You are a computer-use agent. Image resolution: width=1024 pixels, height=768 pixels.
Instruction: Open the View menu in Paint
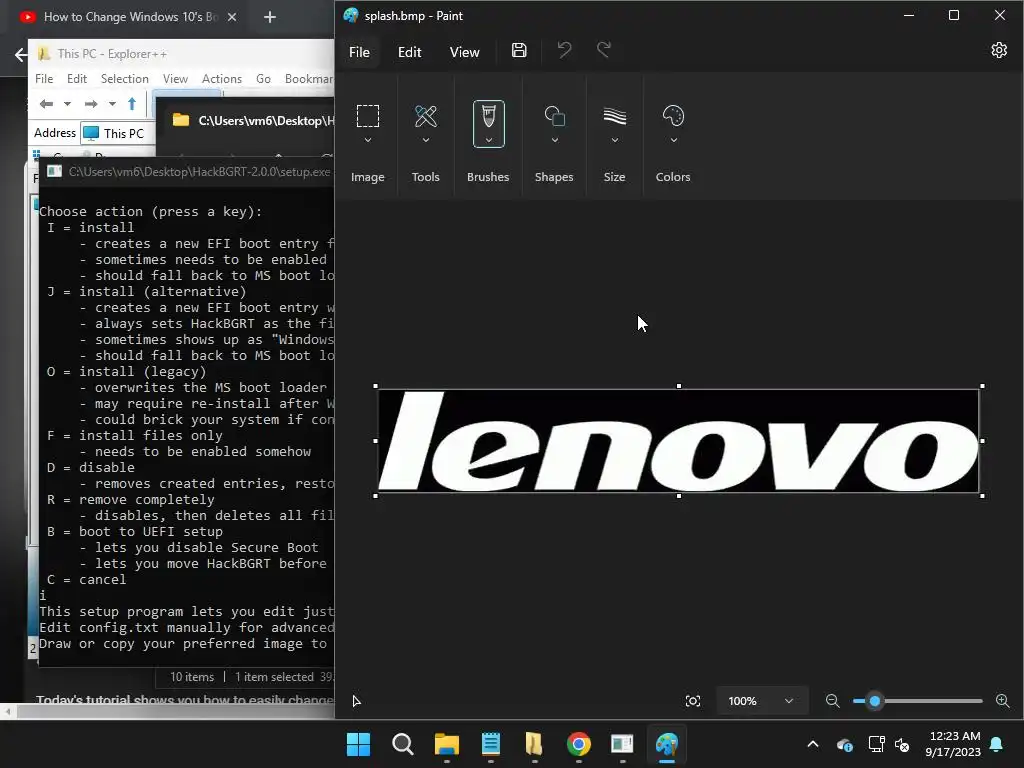click(x=464, y=52)
